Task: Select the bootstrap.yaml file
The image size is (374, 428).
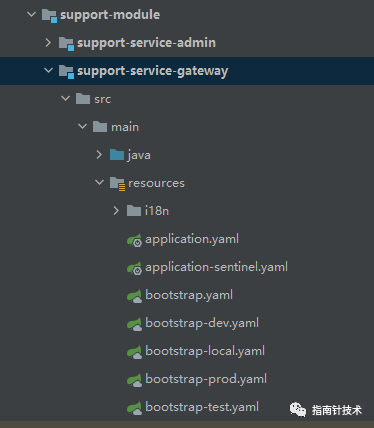Action: coord(189,295)
